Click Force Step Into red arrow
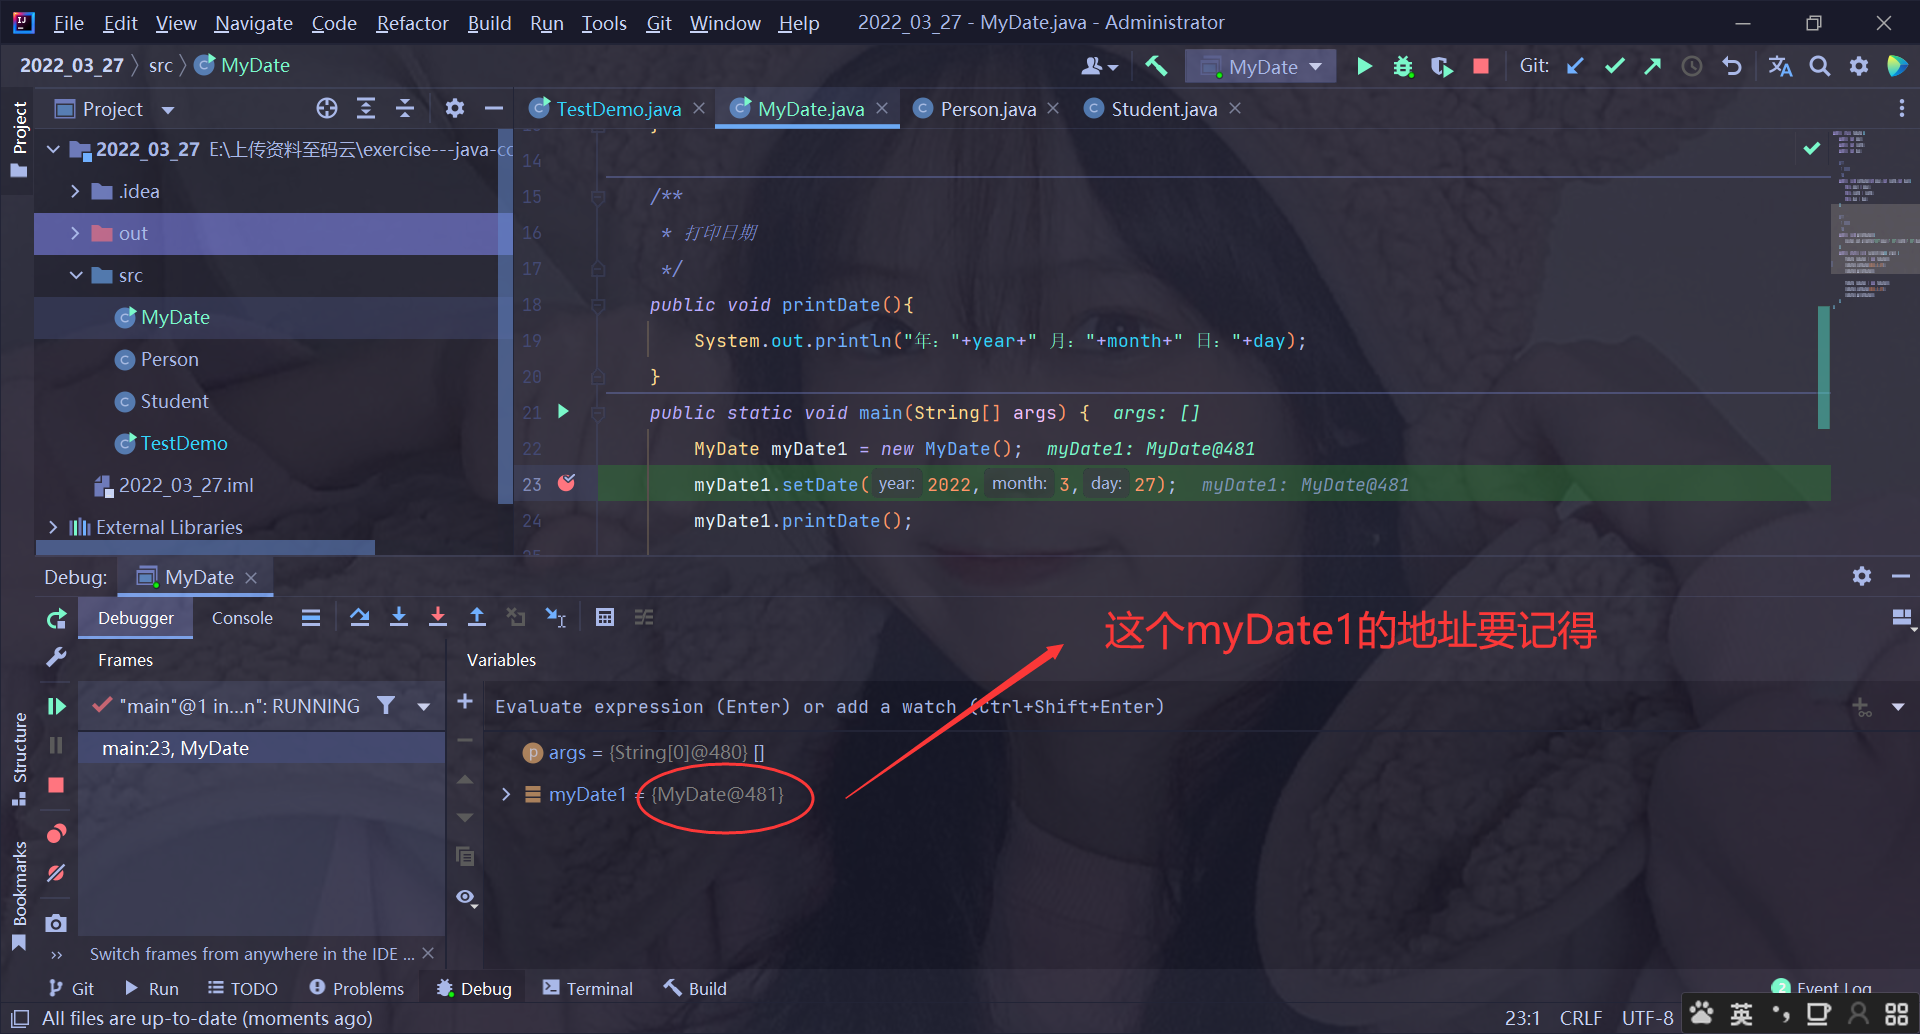 click(438, 617)
